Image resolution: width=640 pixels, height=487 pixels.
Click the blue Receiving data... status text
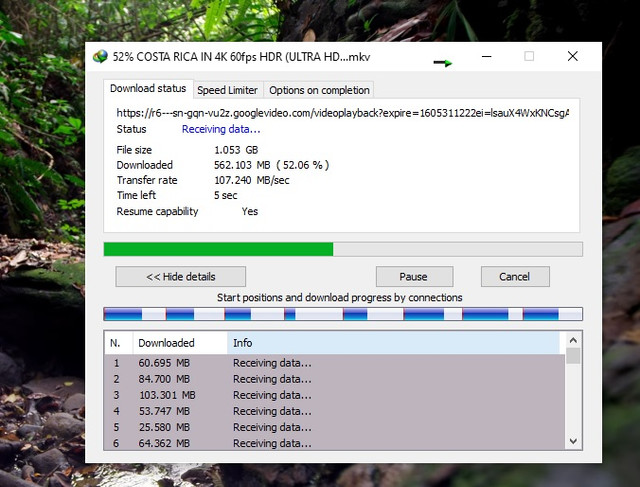(x=221, y=129)
